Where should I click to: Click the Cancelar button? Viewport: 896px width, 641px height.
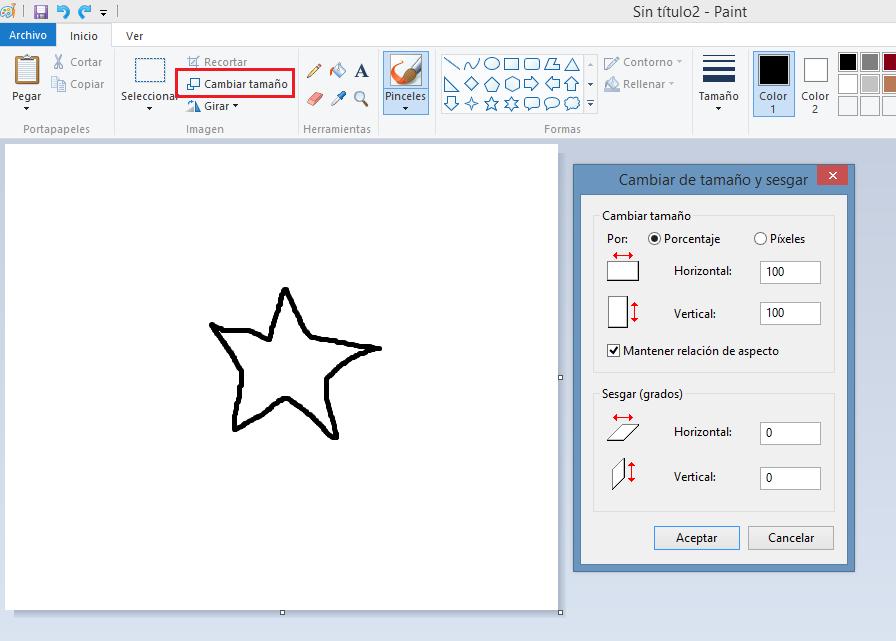point(791,538)
